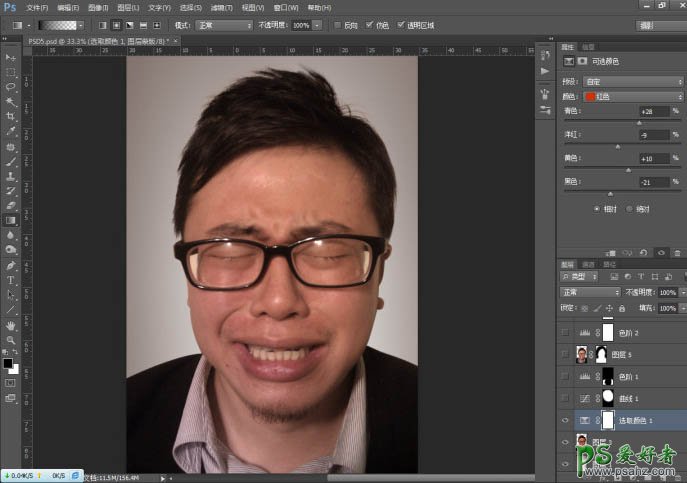Select the Type (T) tool
687x483 pixels.
[x=11, y=280]
